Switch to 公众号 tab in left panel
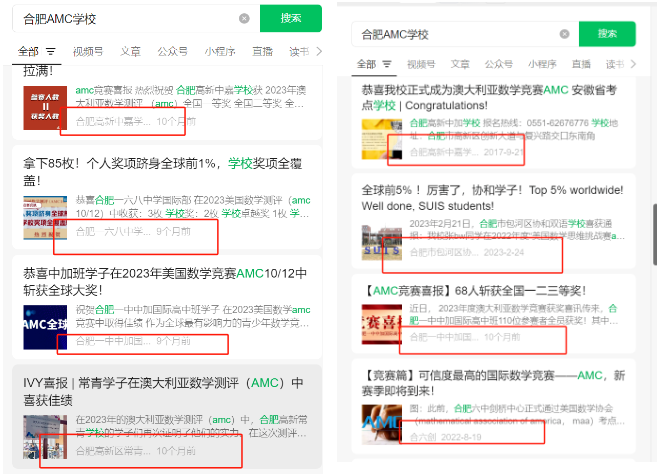This screenshot has height=474, width=657. coord(172,52)
